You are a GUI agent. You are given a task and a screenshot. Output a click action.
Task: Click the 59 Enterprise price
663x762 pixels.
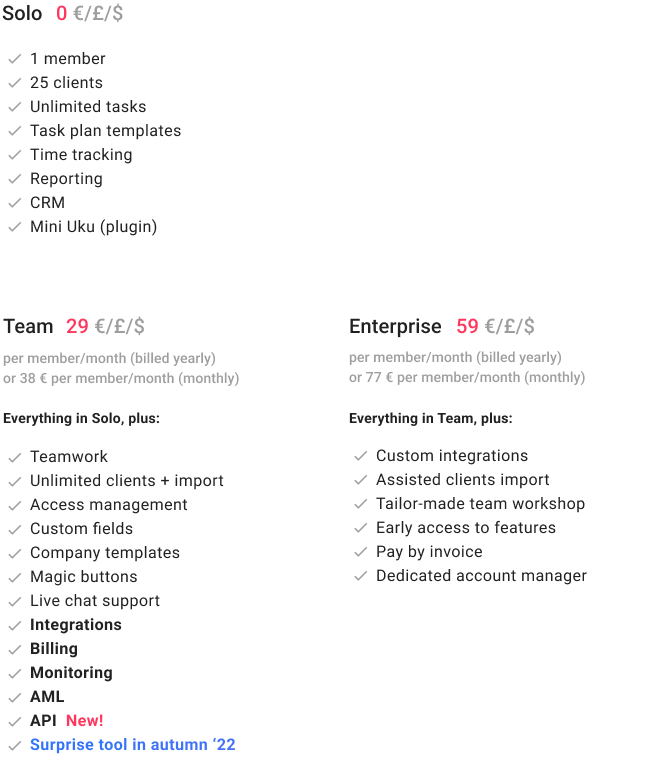[x=467, y=326]
